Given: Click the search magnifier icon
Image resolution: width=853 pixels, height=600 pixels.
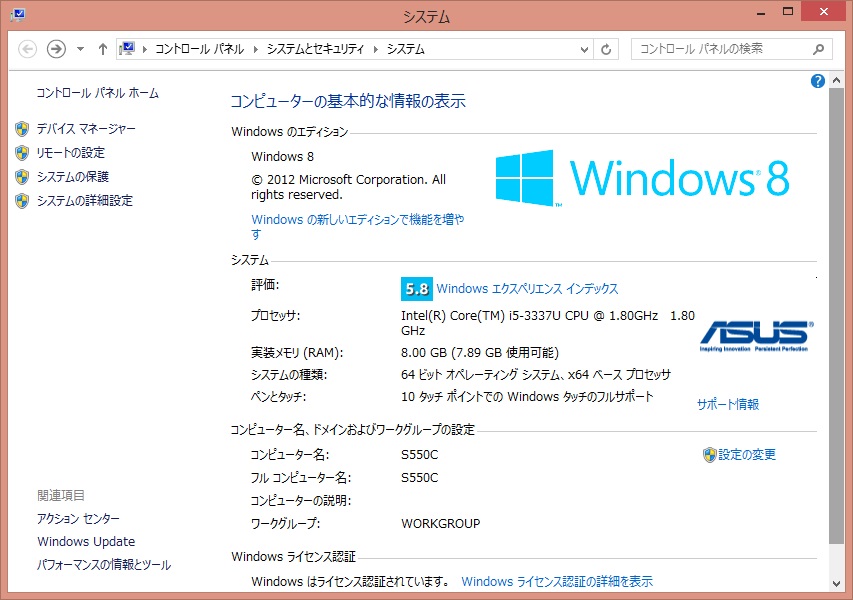Looking at the screenshot, I should tap(818, 50).
